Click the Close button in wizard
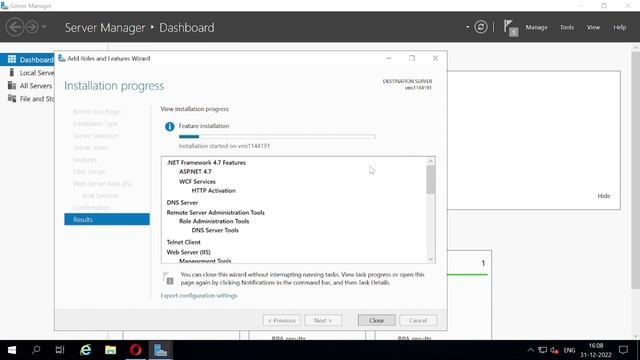640x360 pixels. tap(376, 320)
